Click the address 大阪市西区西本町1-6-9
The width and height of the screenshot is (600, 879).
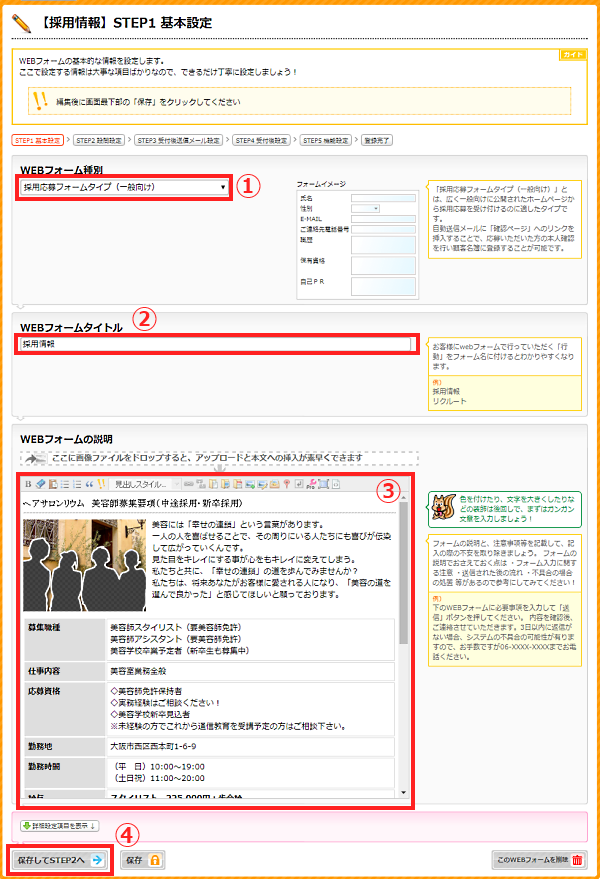pos(153,747)
